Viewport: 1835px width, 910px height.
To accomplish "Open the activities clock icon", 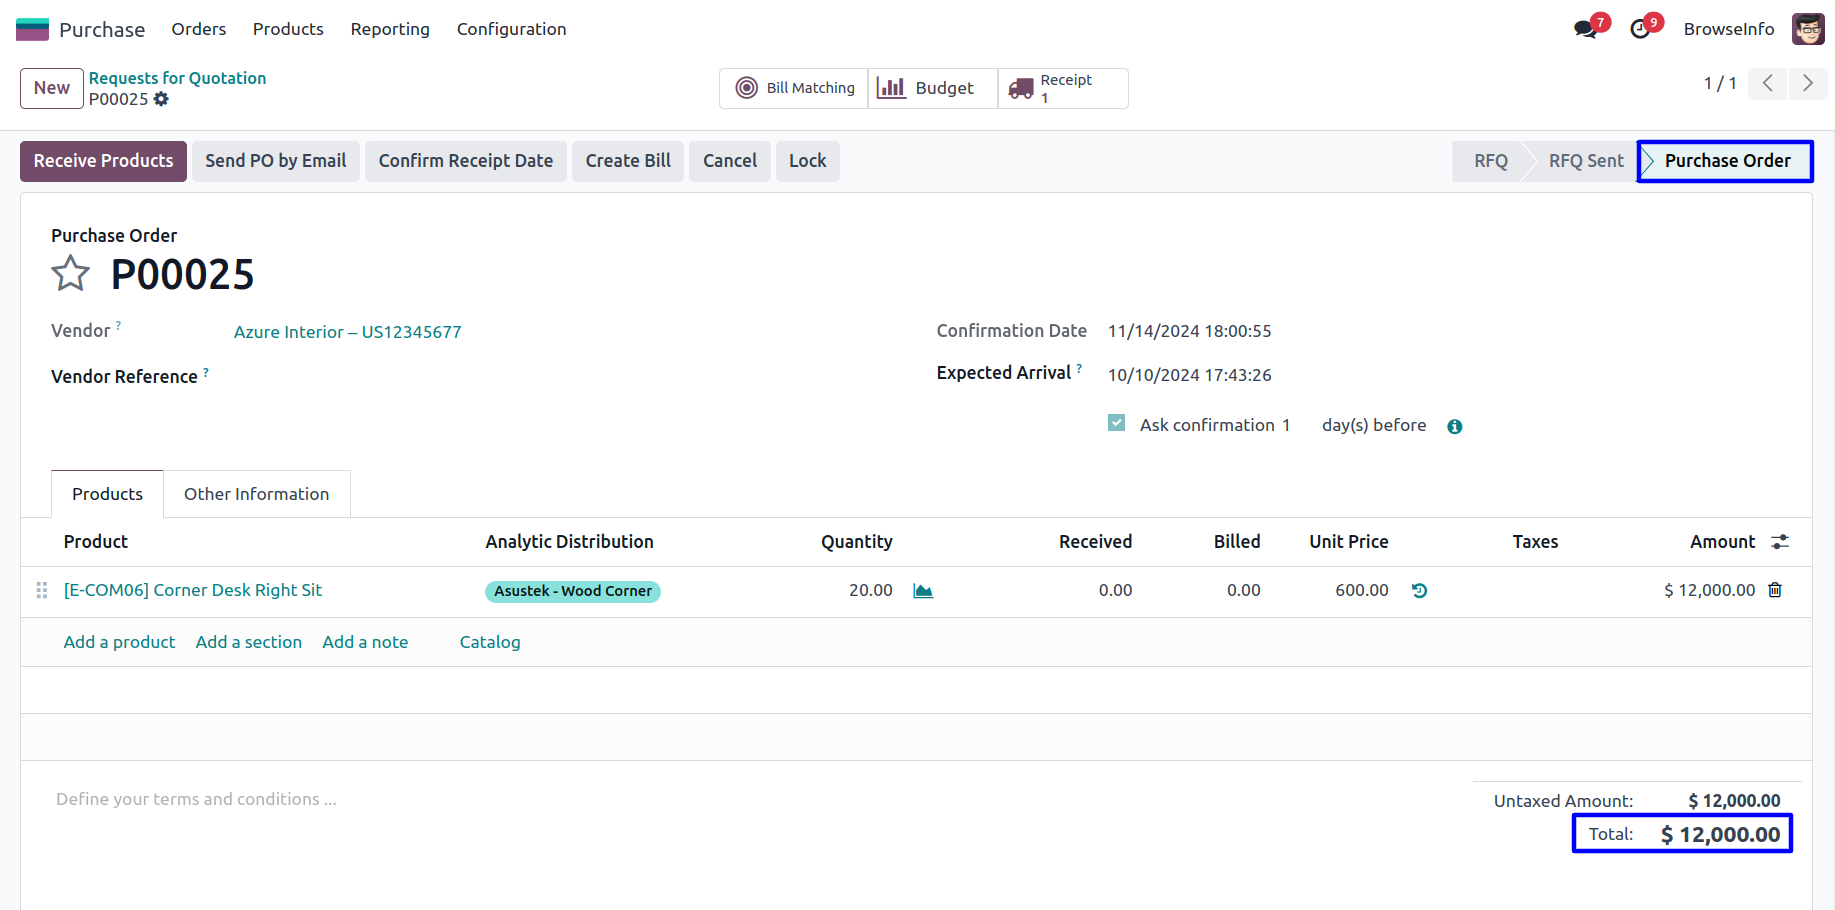I will click(1640, 29).
